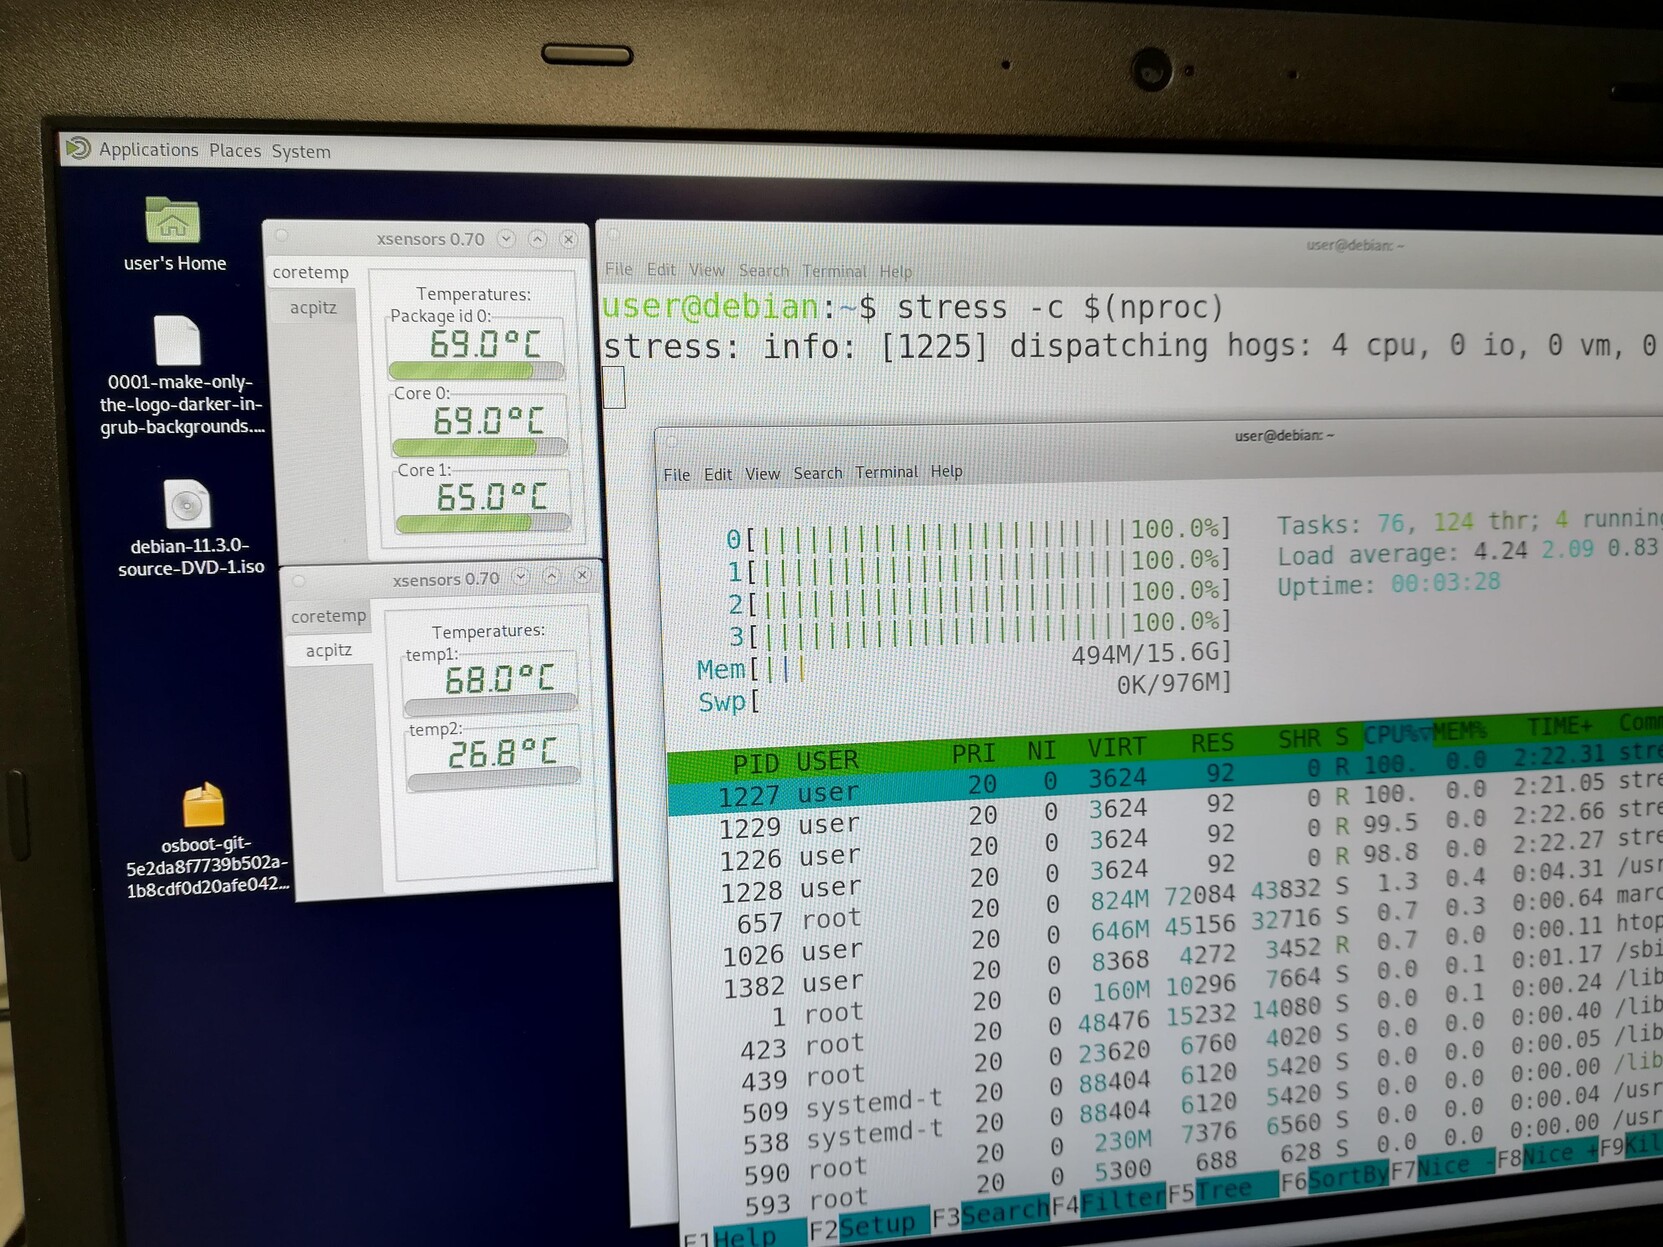1663x1247 pixels.
Task: Close the lower xsensors 0.70 window
Action: coord(582,575)
